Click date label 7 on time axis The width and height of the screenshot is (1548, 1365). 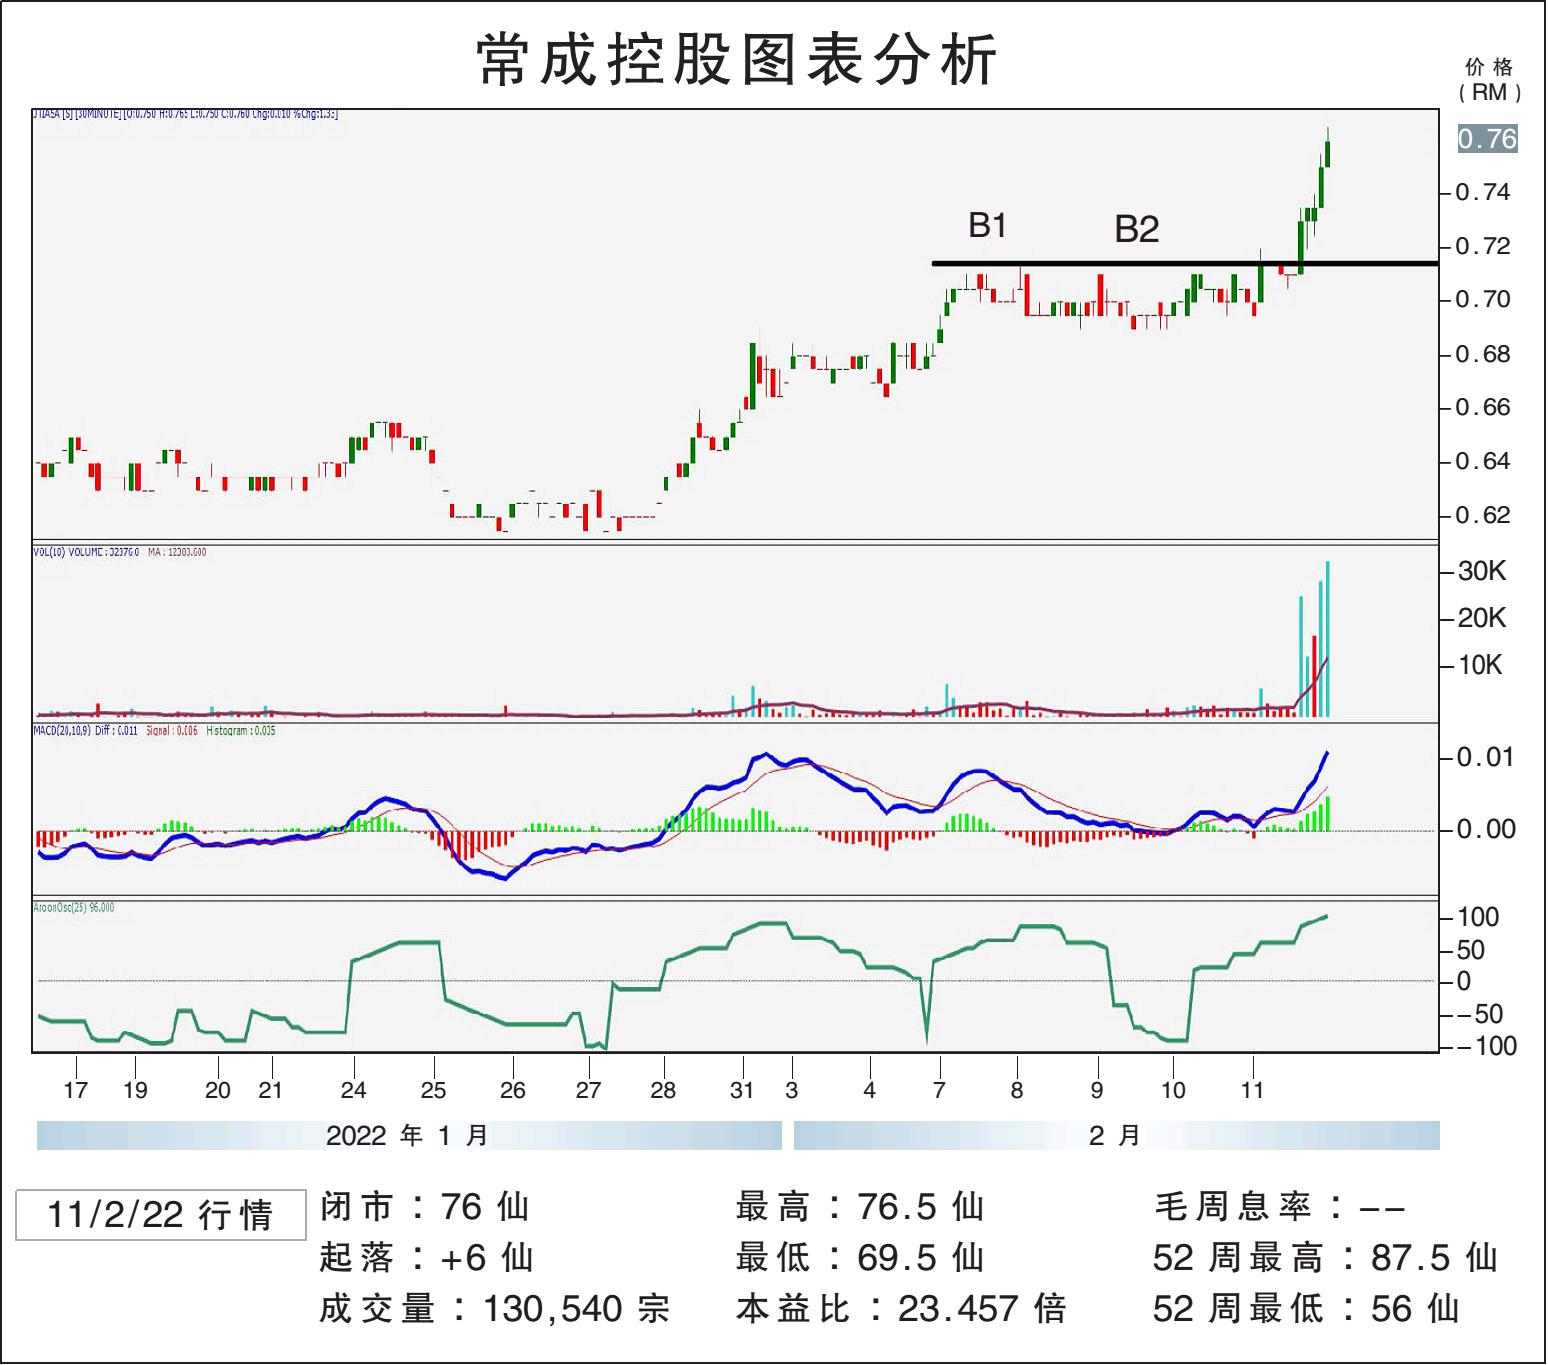pos(939,1090)
